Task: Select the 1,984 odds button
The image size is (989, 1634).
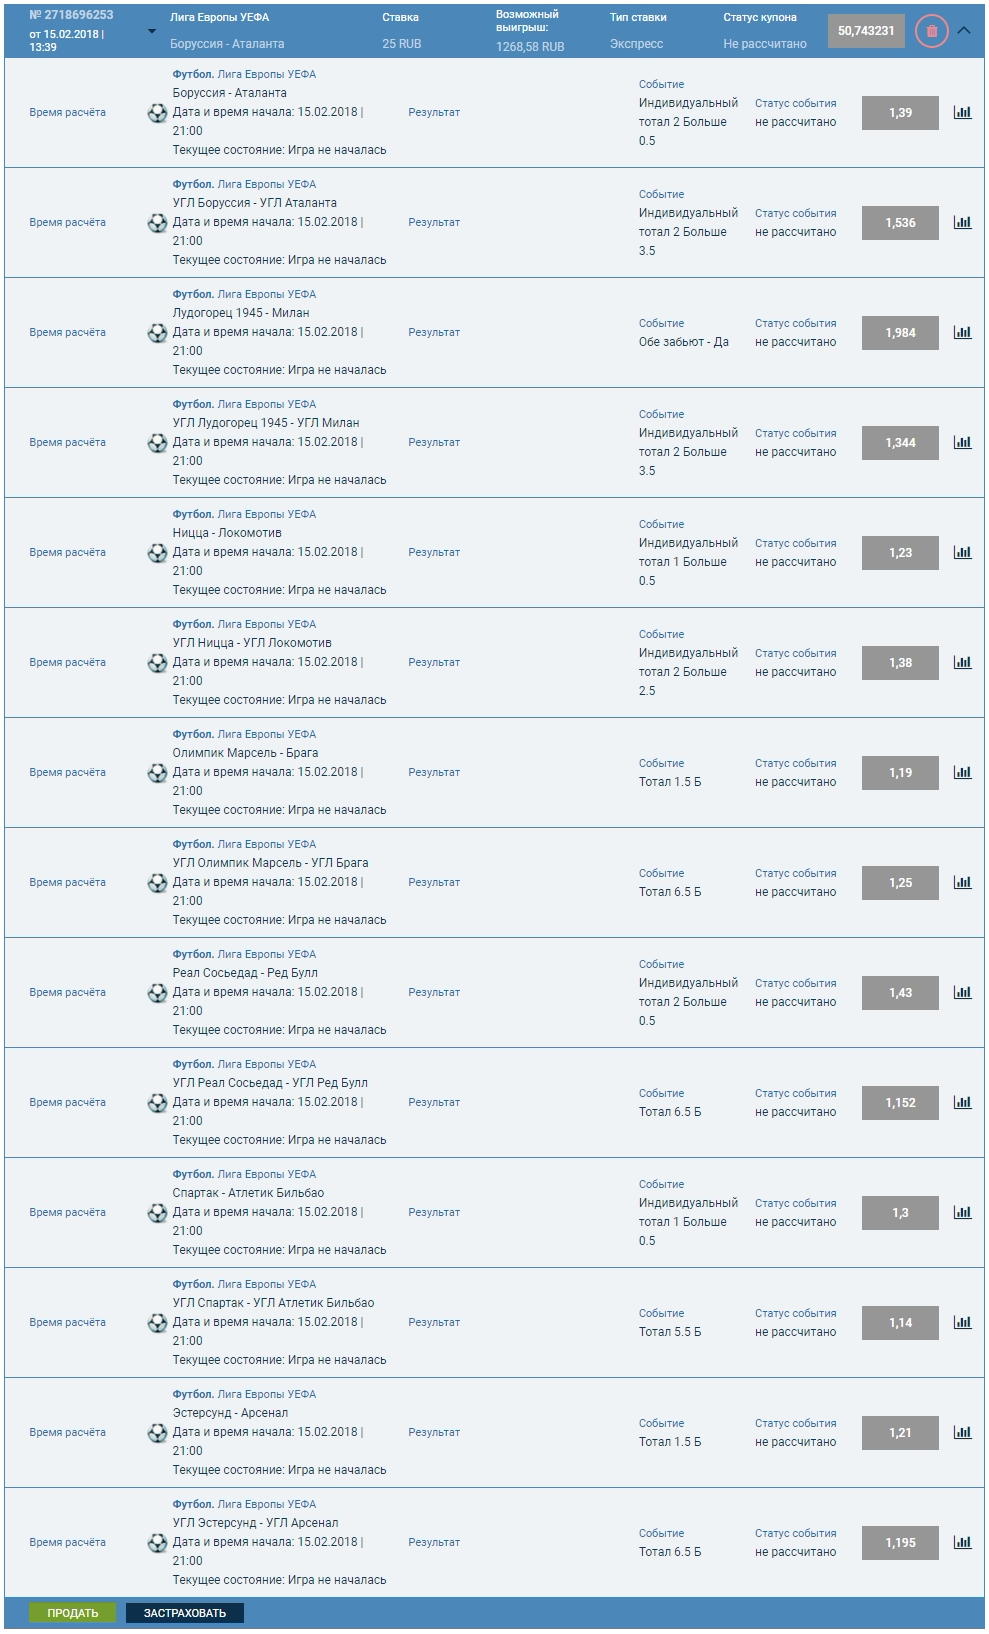Action: [x=900, y=333]
